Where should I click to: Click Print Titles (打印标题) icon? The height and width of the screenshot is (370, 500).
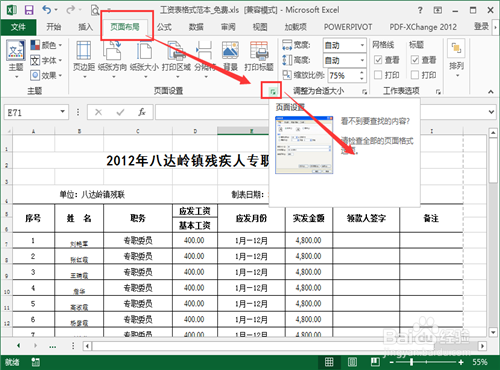pyautogui.click(x=259, y=56)
